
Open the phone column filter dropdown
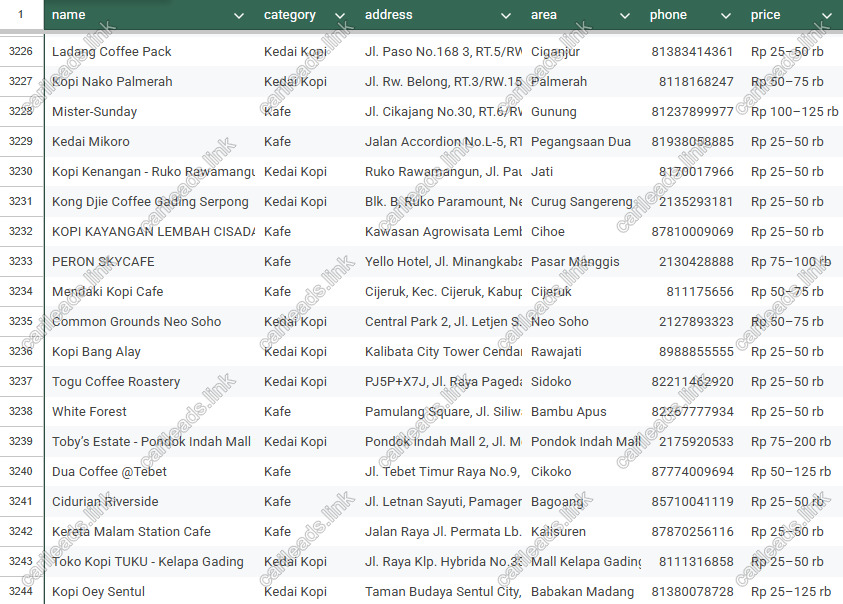pyautogui.click(x=726, y=16)
